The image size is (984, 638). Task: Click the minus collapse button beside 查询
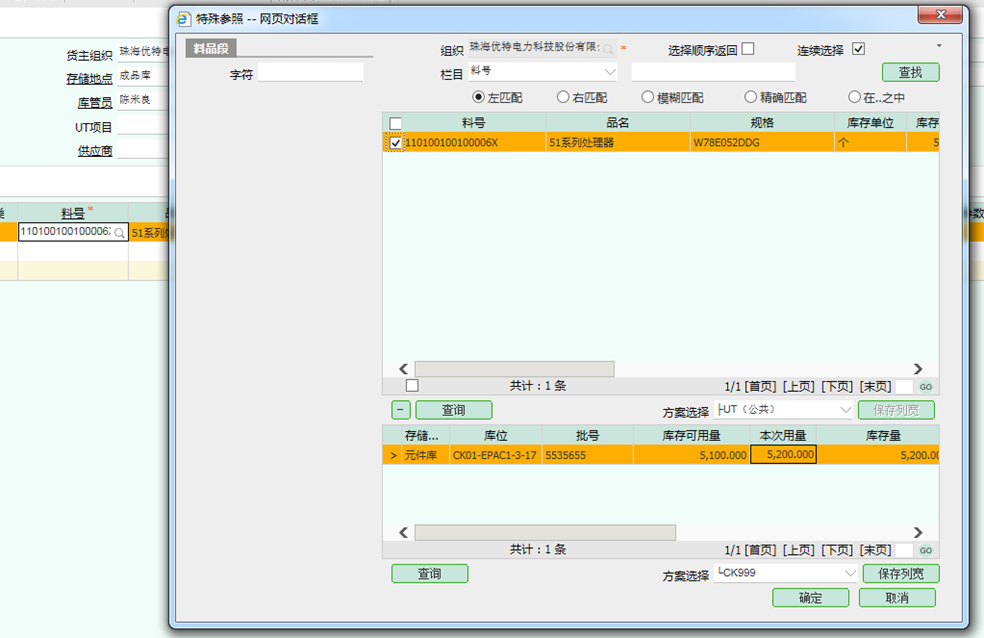398,410
